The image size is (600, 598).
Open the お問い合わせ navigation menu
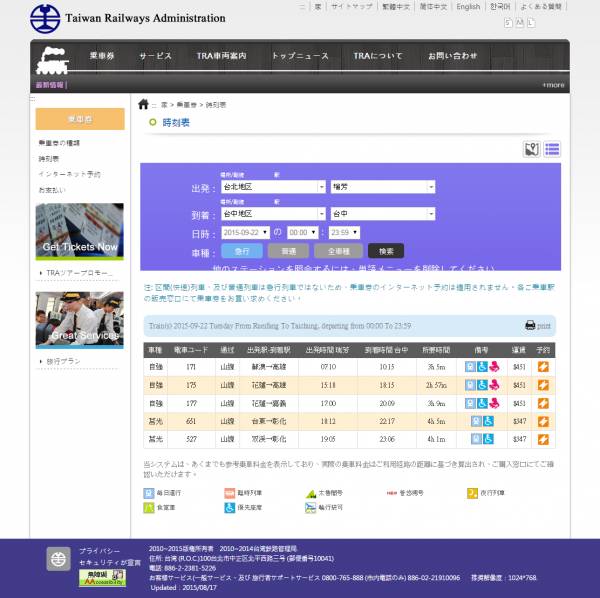pos(453,56)
